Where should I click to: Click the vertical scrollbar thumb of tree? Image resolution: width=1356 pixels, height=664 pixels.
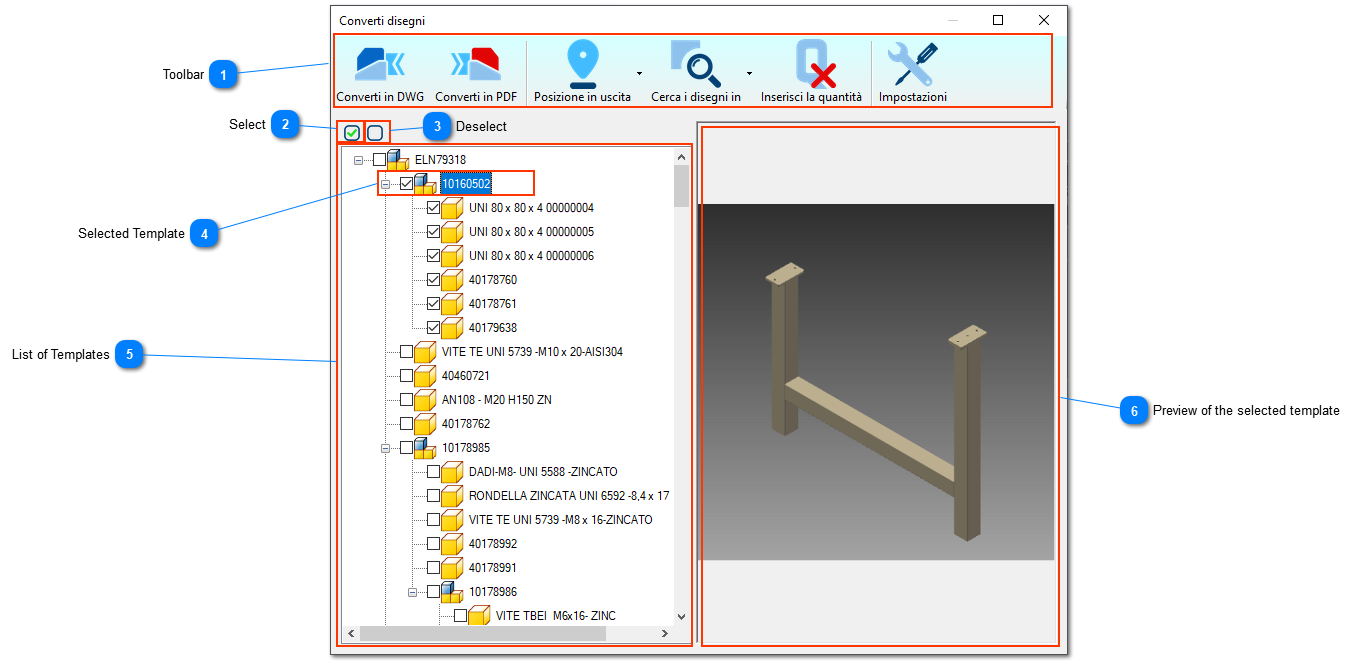pos(682,186)
